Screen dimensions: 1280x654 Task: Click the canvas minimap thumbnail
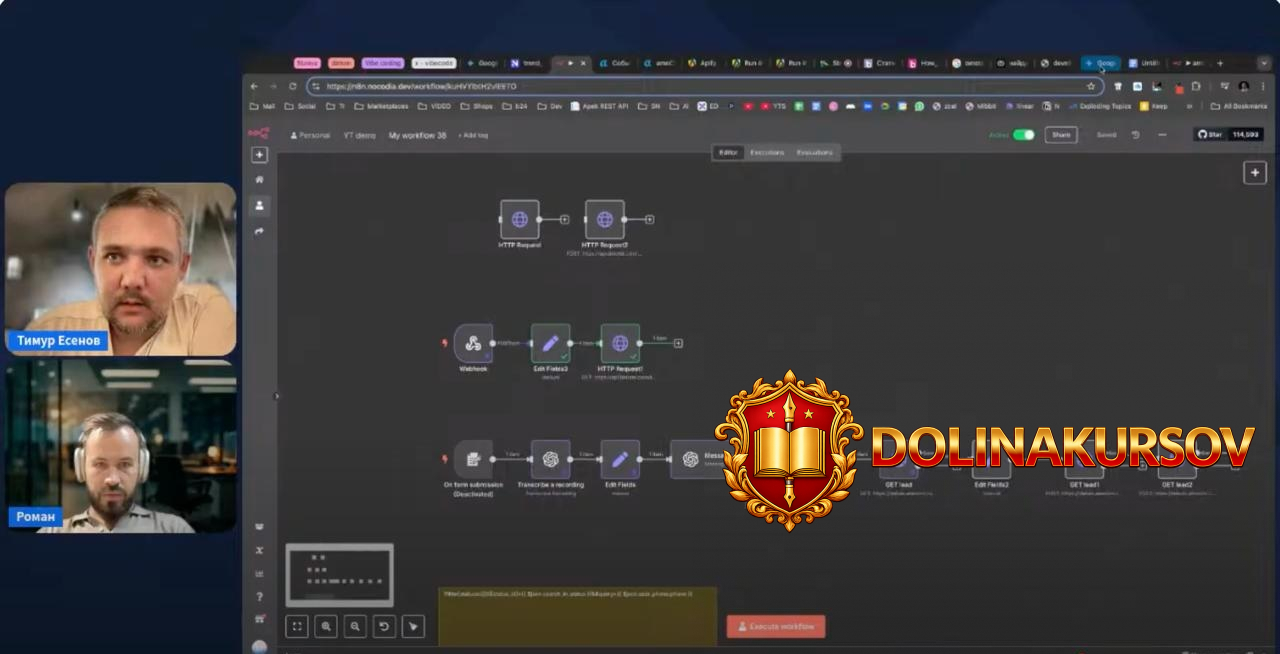(x=339, y=574)
